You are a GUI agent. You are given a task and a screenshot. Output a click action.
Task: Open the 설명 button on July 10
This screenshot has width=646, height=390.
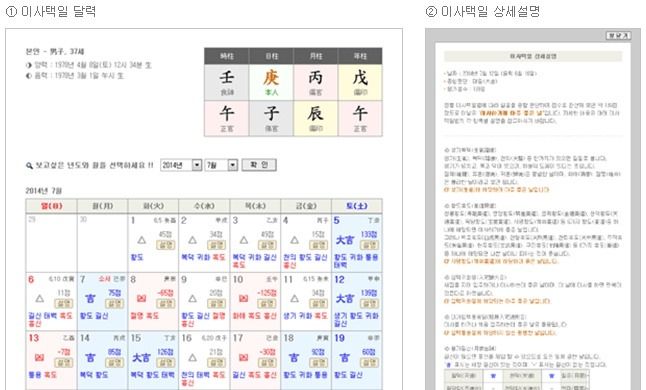coord(267,304)
